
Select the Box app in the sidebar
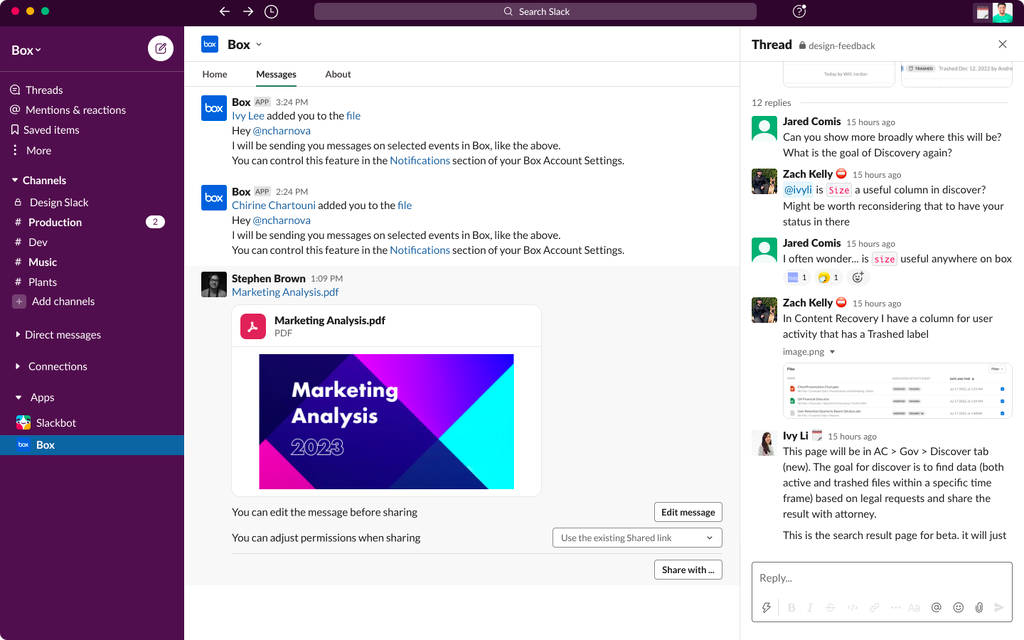[x=91, y=445]
